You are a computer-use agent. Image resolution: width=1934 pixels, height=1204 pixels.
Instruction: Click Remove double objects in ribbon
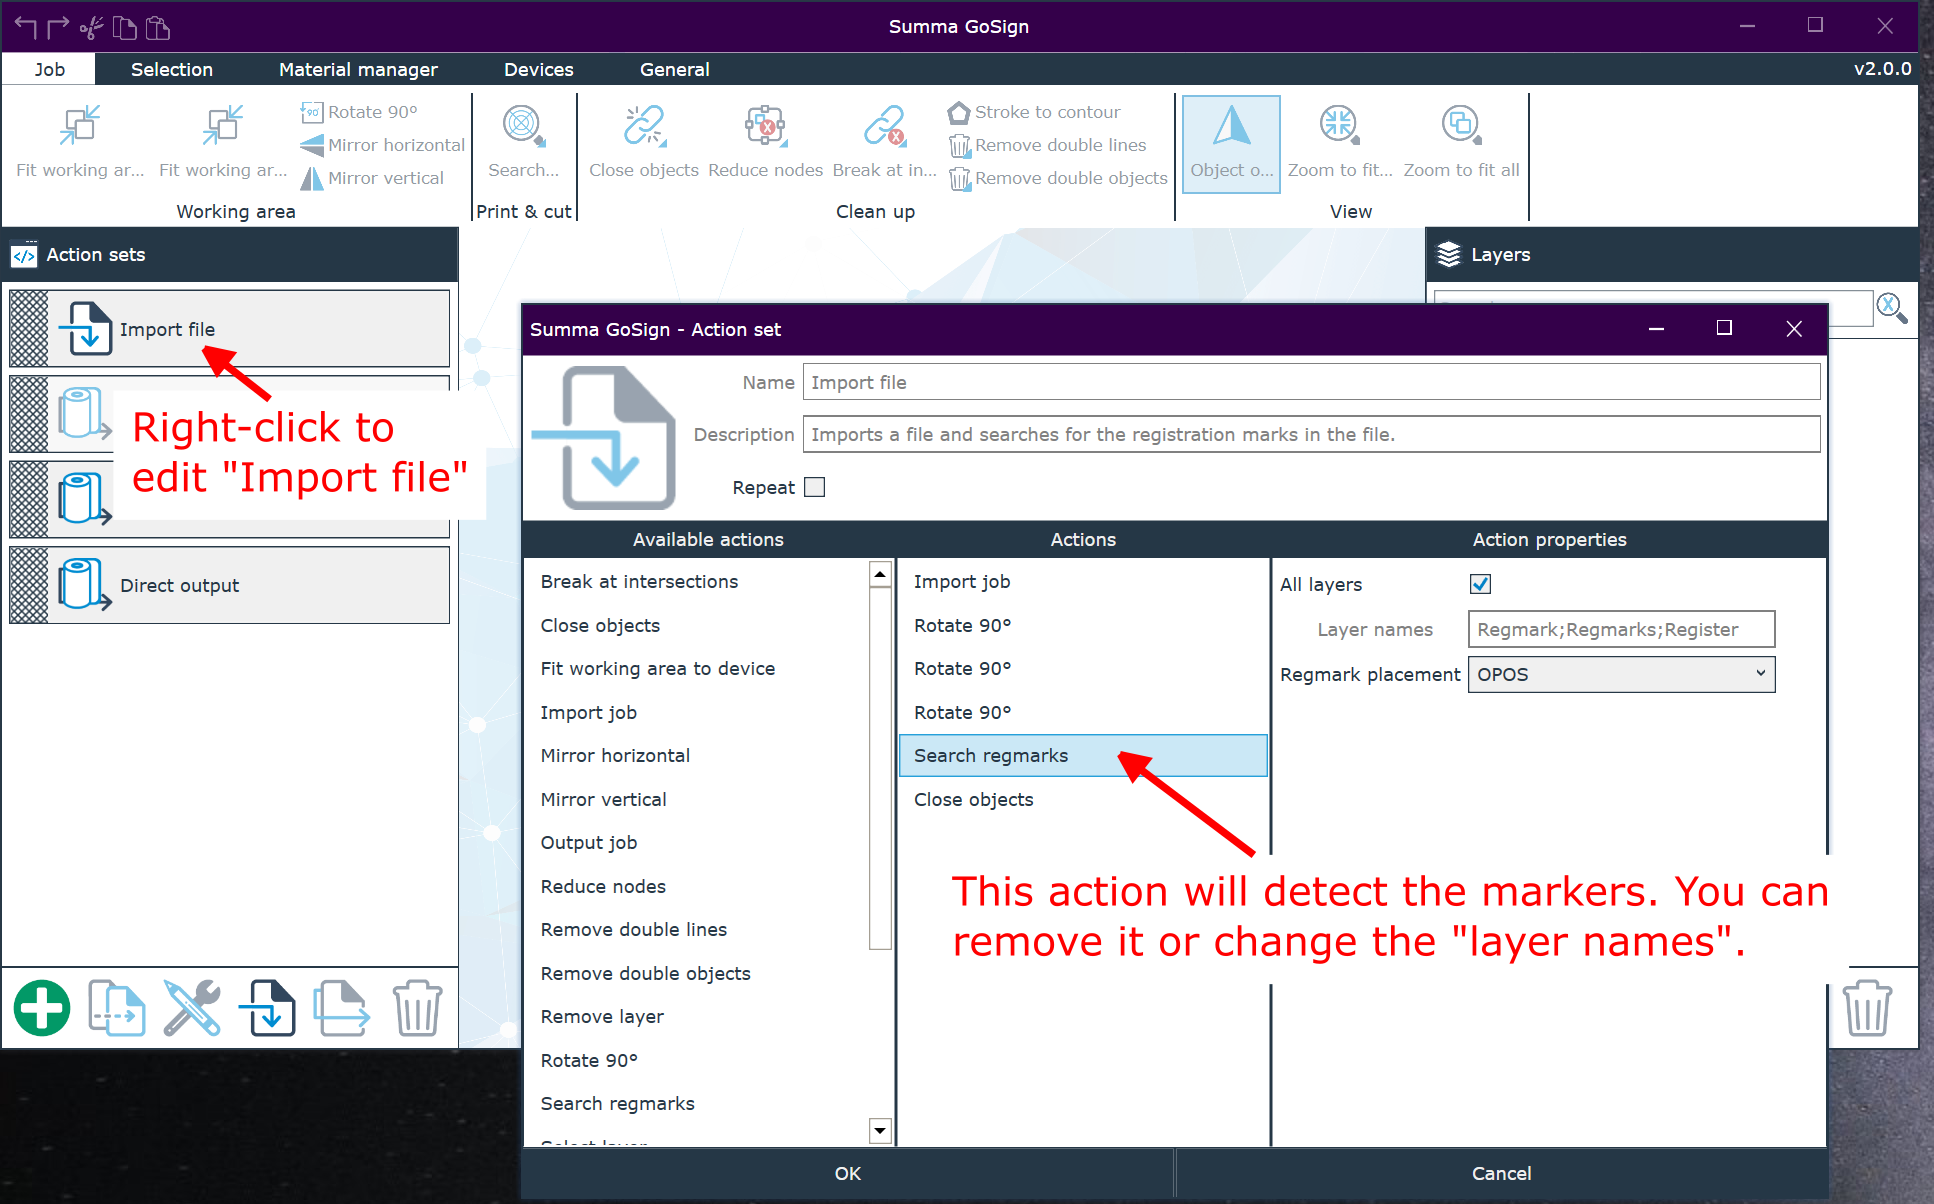click(1058, 178)
